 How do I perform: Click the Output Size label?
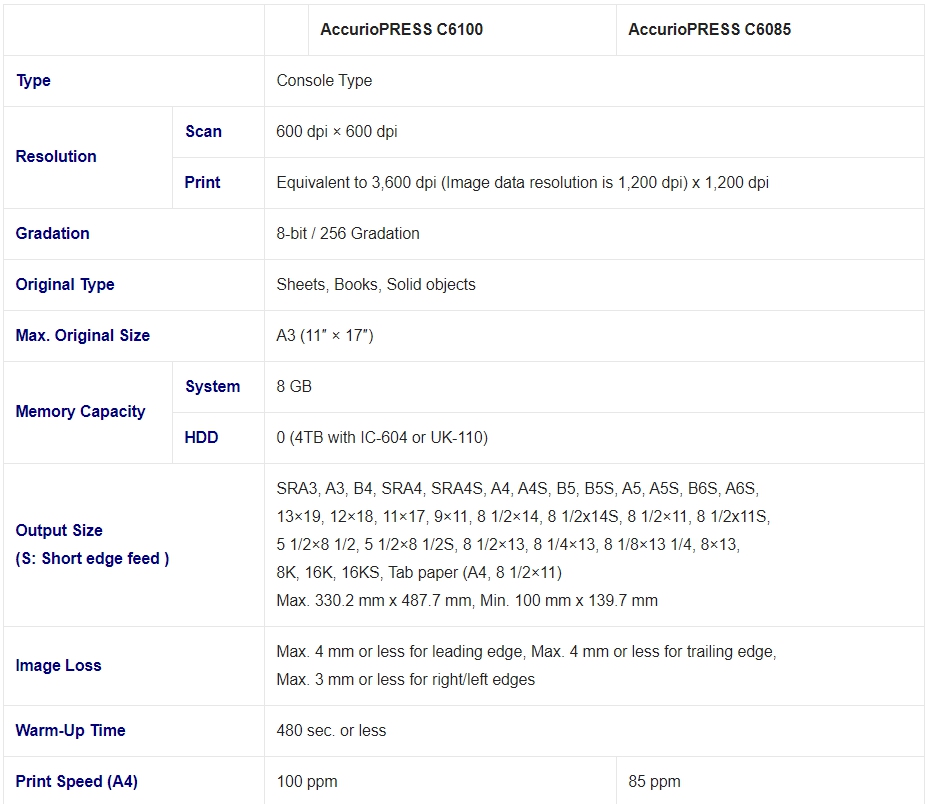pyautogui.click(x=59, y=530)
